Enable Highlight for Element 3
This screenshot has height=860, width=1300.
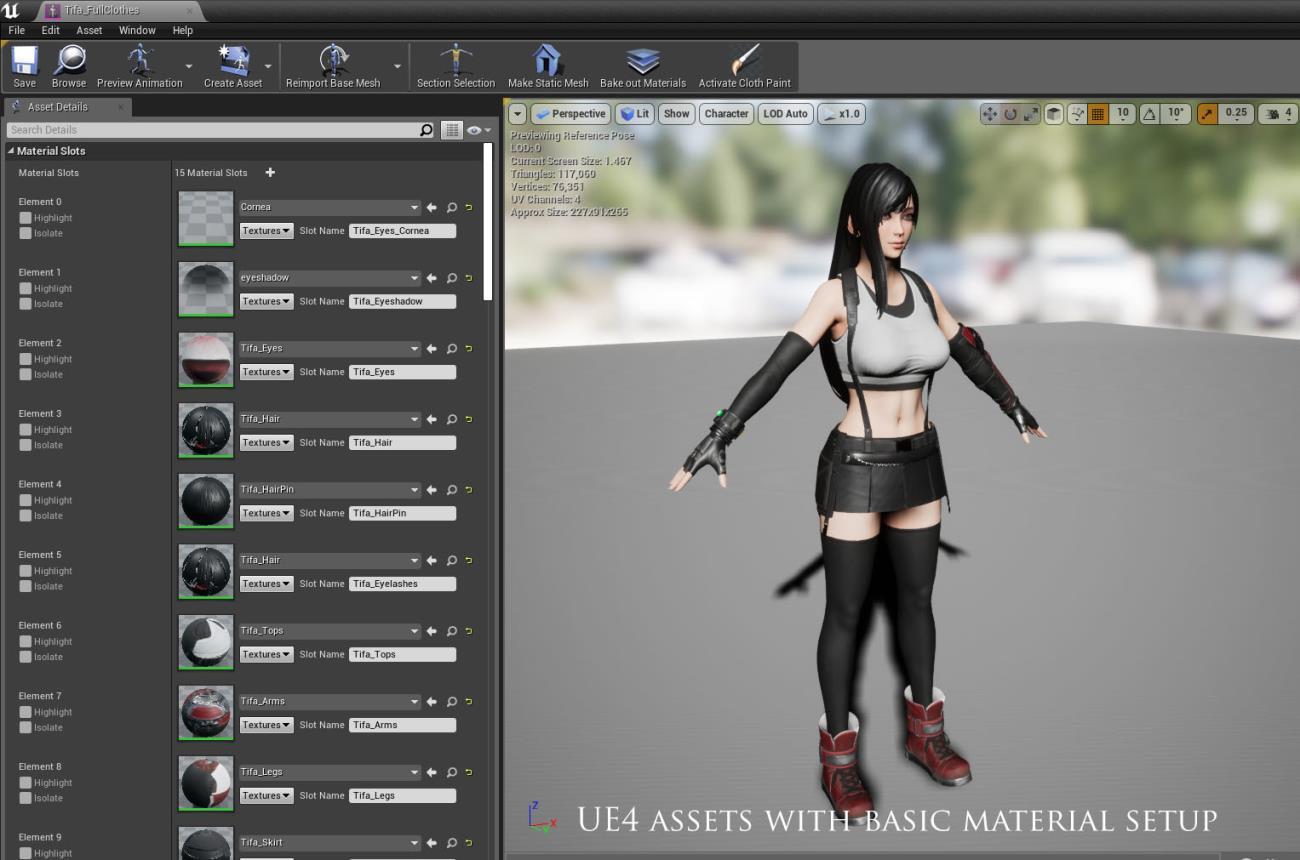pyautogui.click(x=26, y=430)
